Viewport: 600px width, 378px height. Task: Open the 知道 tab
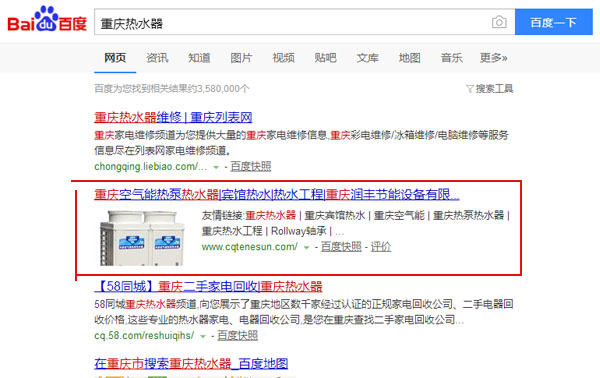click(x=199, y=58)
